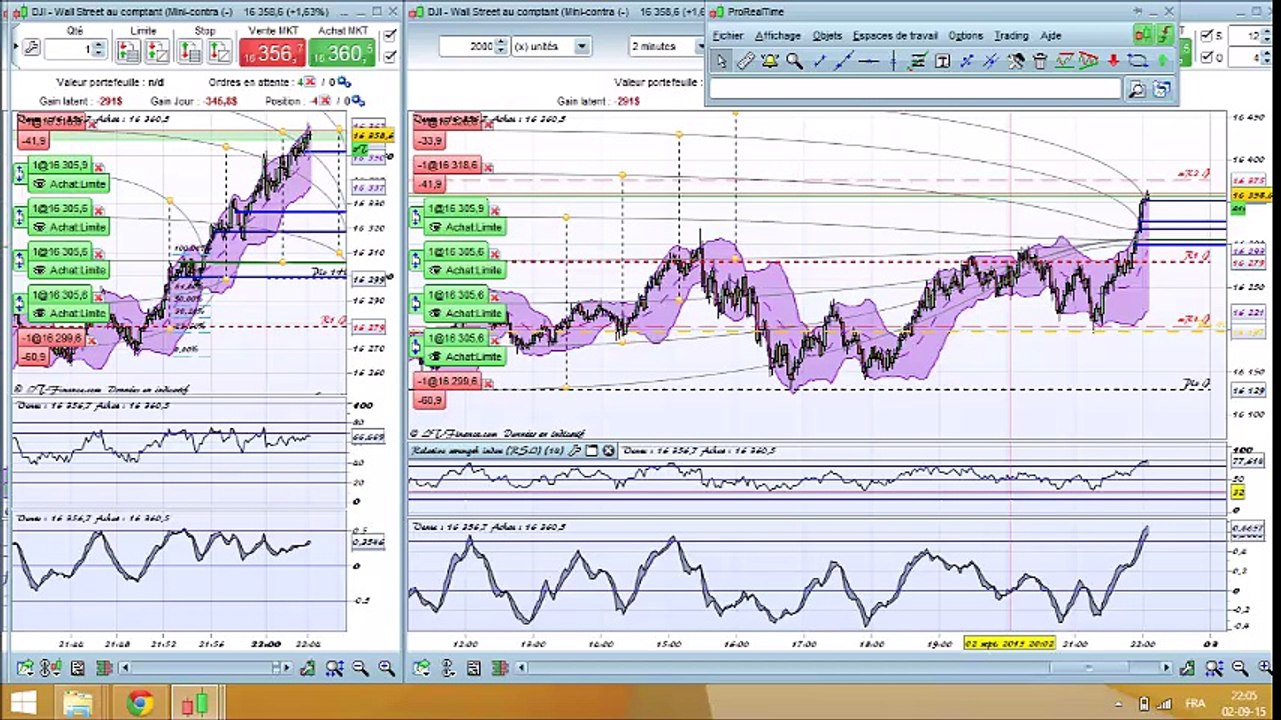The height and width of the screenshot is (720, 1281).
Task: Select the horizontal line tool
Action: pos(869,61)
